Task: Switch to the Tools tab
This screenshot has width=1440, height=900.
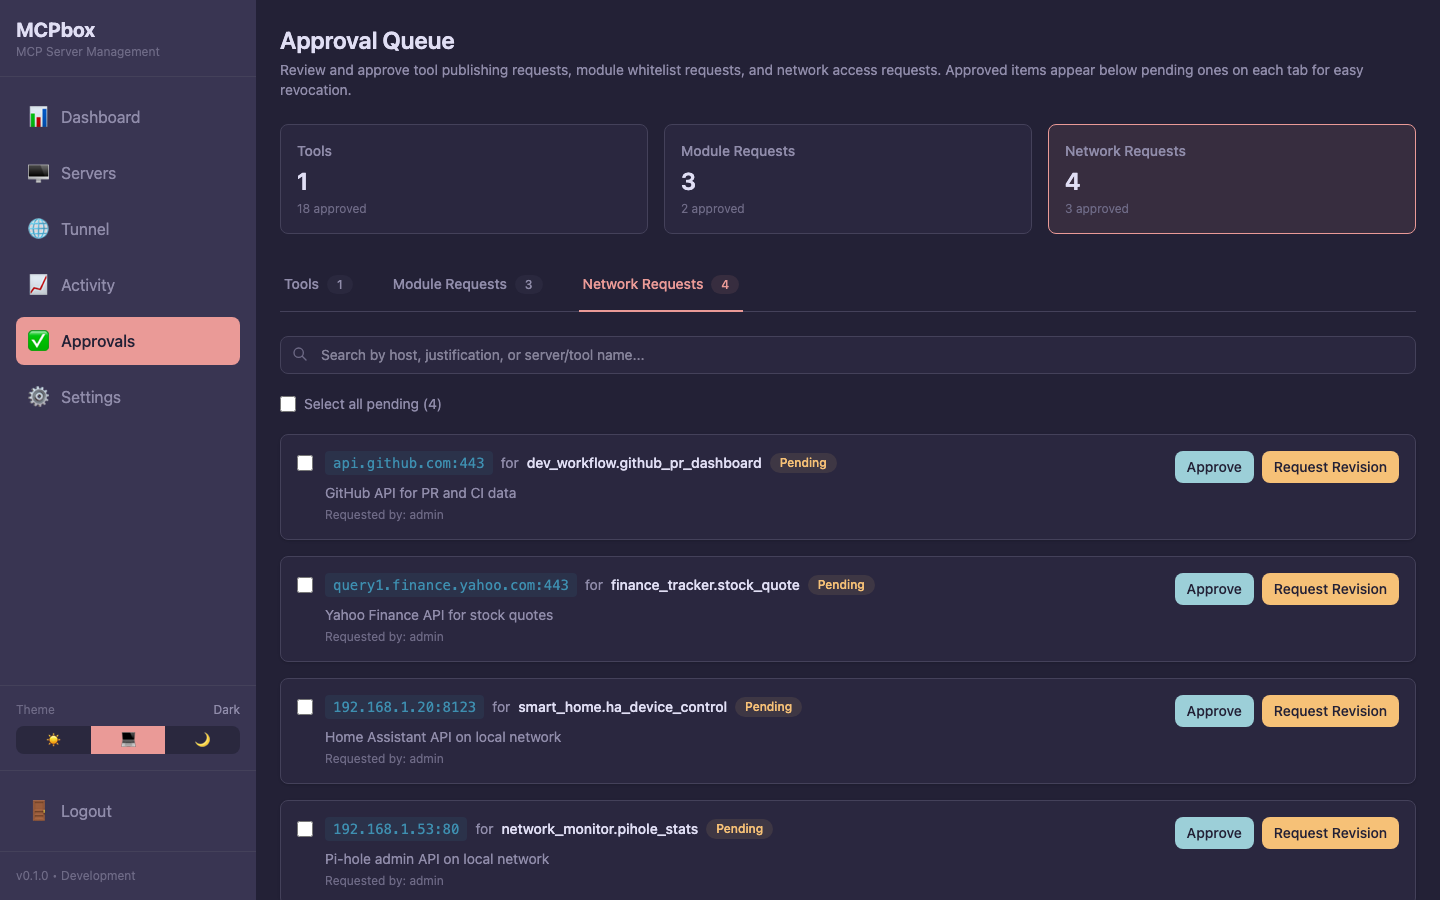Action: pyautogui.click(x=317, y=284)
